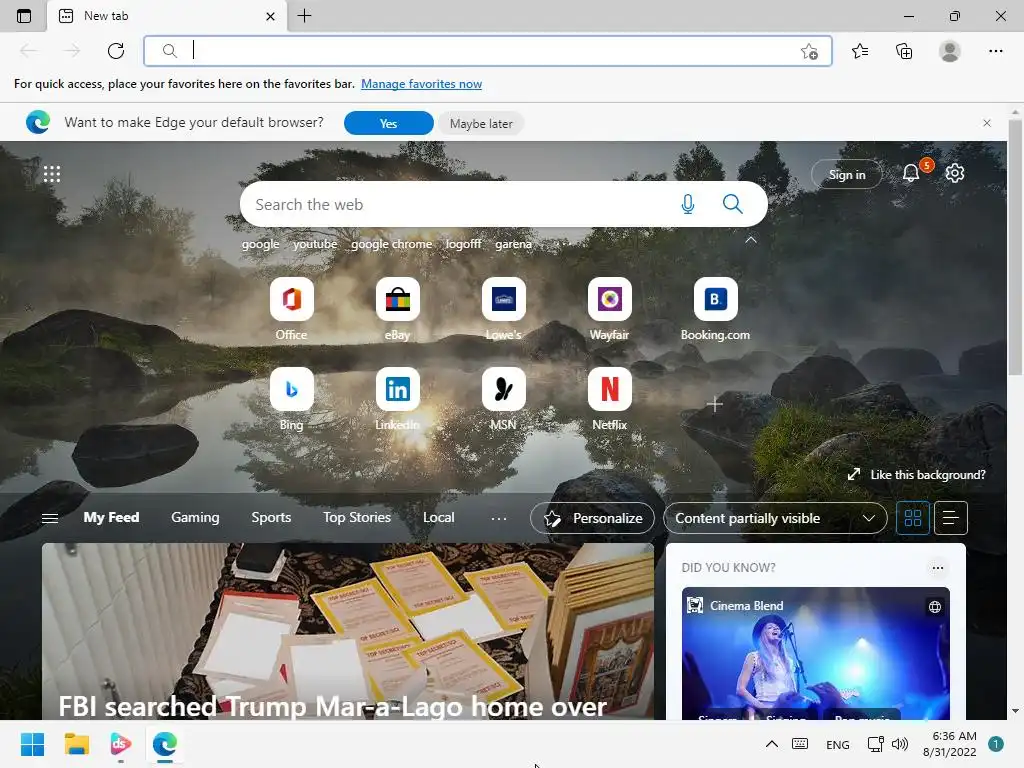1024x768 pixels.
Task: Switch feed to grid view
Action: (x=912, y=518)
